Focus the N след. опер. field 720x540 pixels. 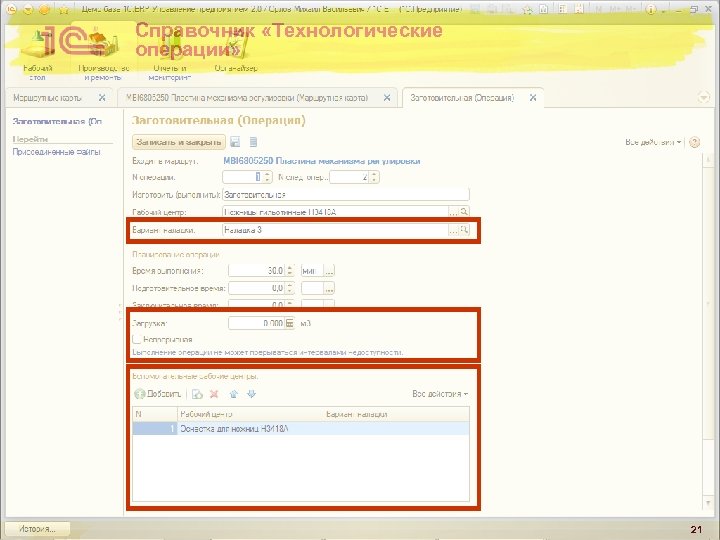click(x=349, y=177)
